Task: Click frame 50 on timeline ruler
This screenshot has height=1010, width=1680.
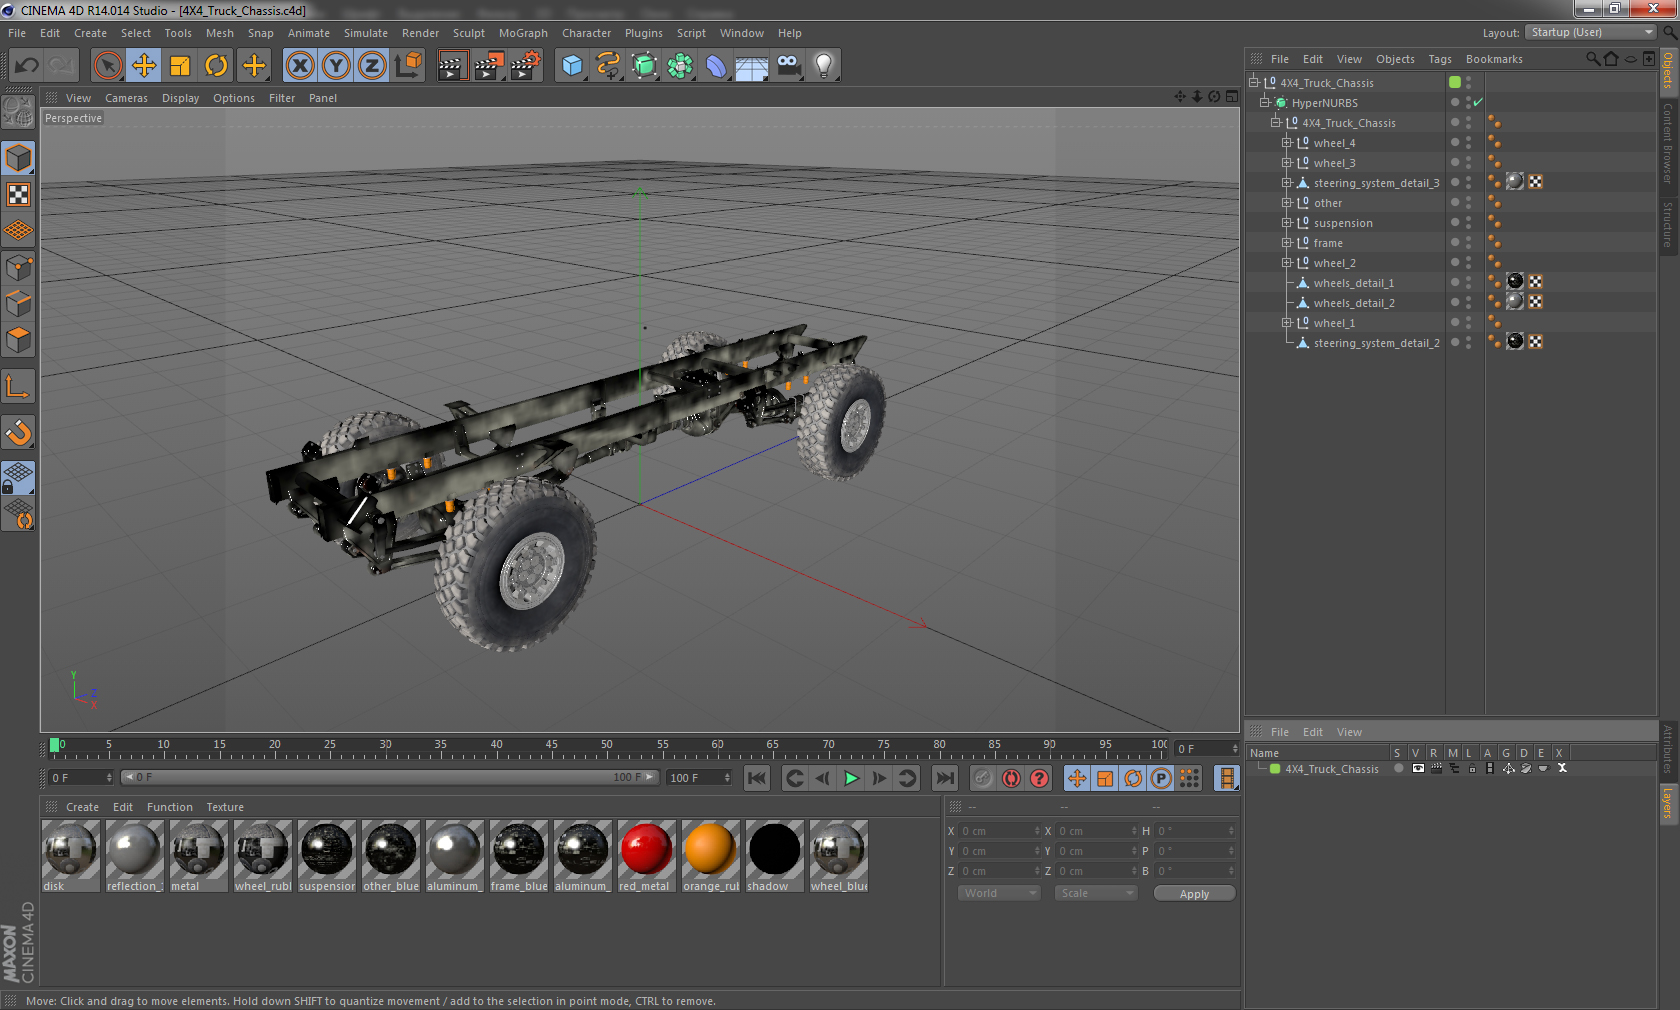Action: point(606,746)
